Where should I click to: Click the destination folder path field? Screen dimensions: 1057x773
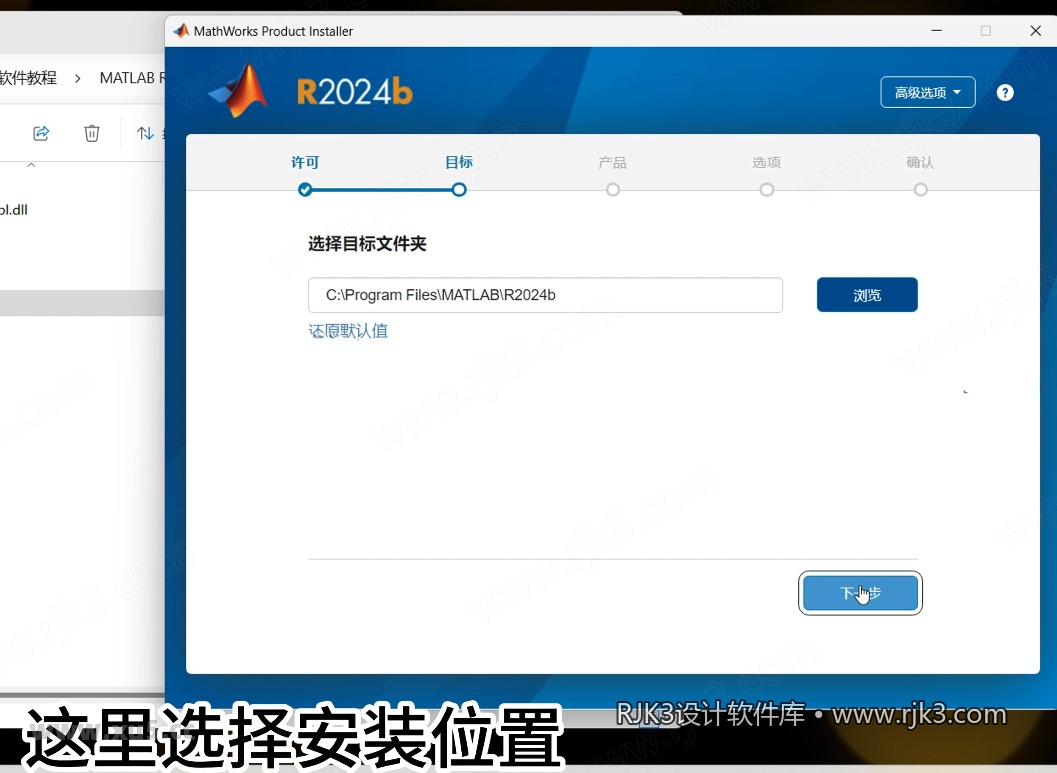(x=545, y=295)
